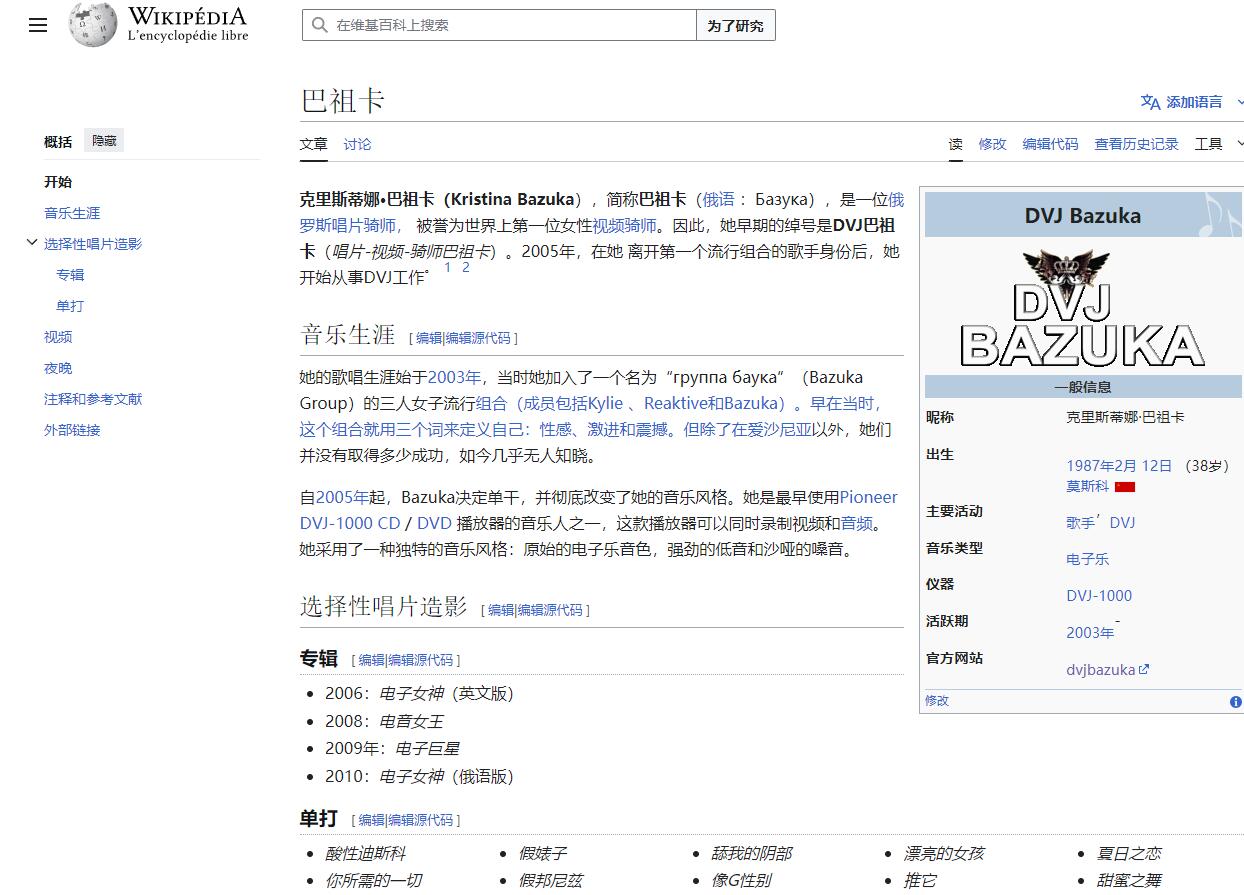Open the hamburger main menu
The height and width of the screenshot is (895, 1244).
pyautogui.click(x=38, y=26)
